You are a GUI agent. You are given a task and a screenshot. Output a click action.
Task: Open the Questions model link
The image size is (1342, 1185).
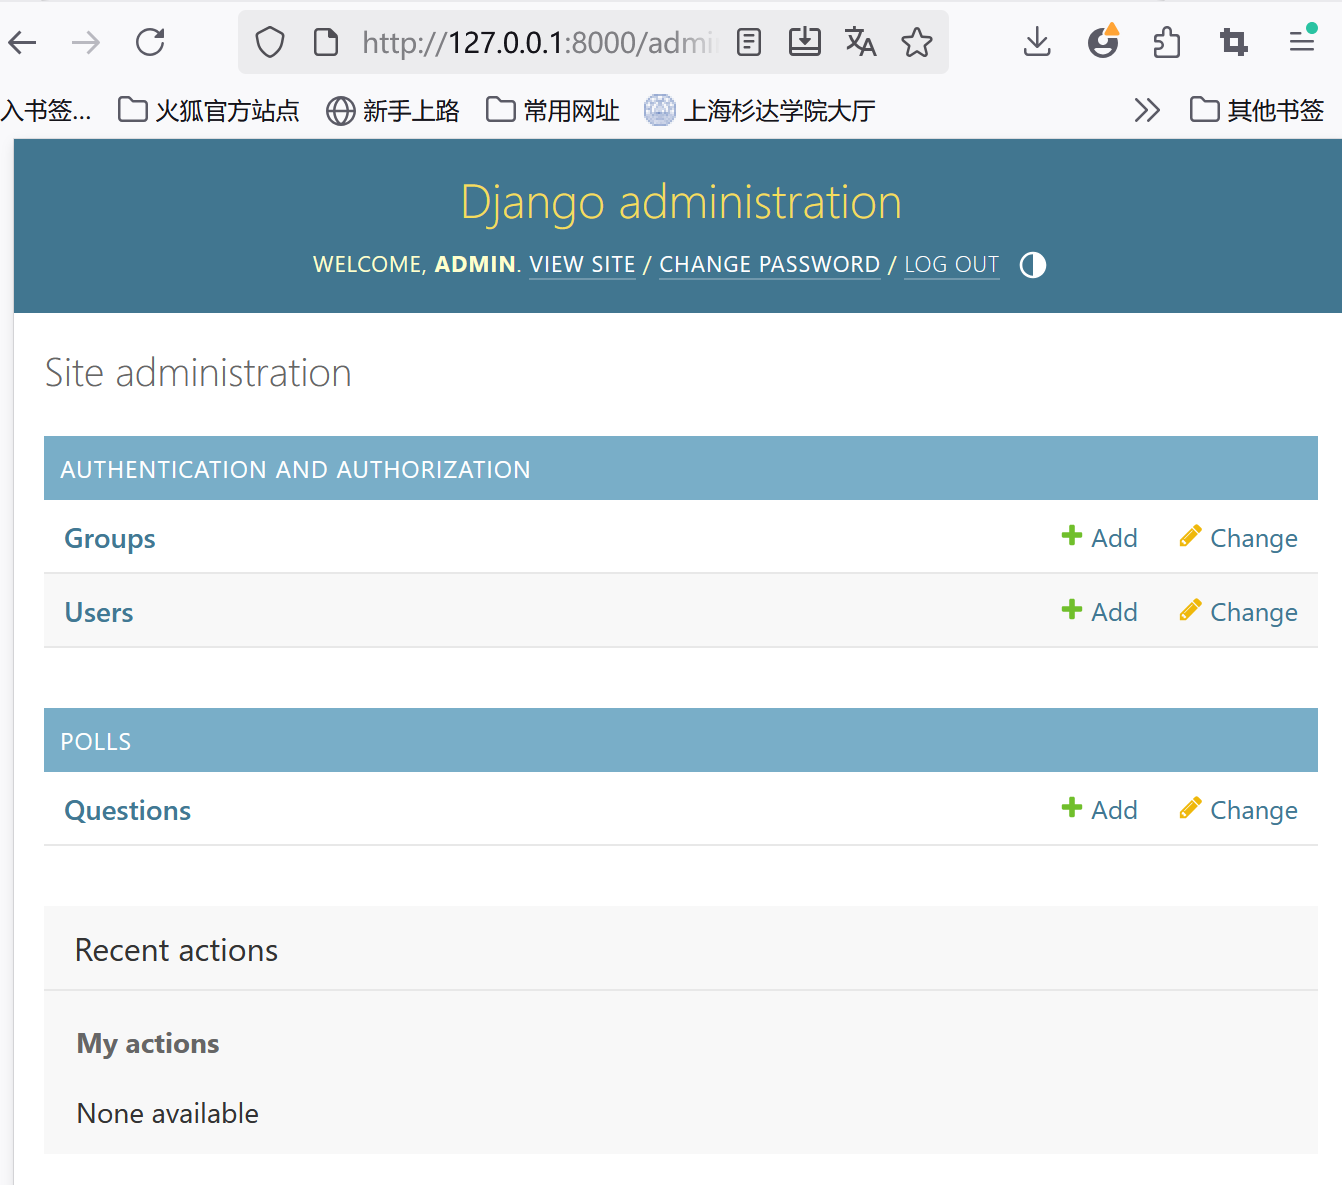(128, 810)
